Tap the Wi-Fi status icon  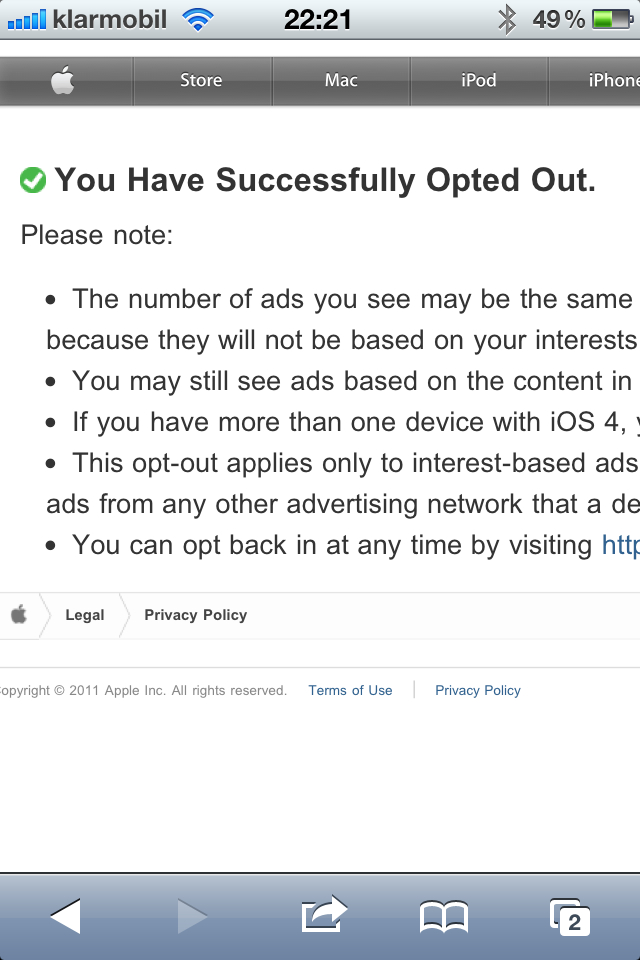(x=197, y=20)
